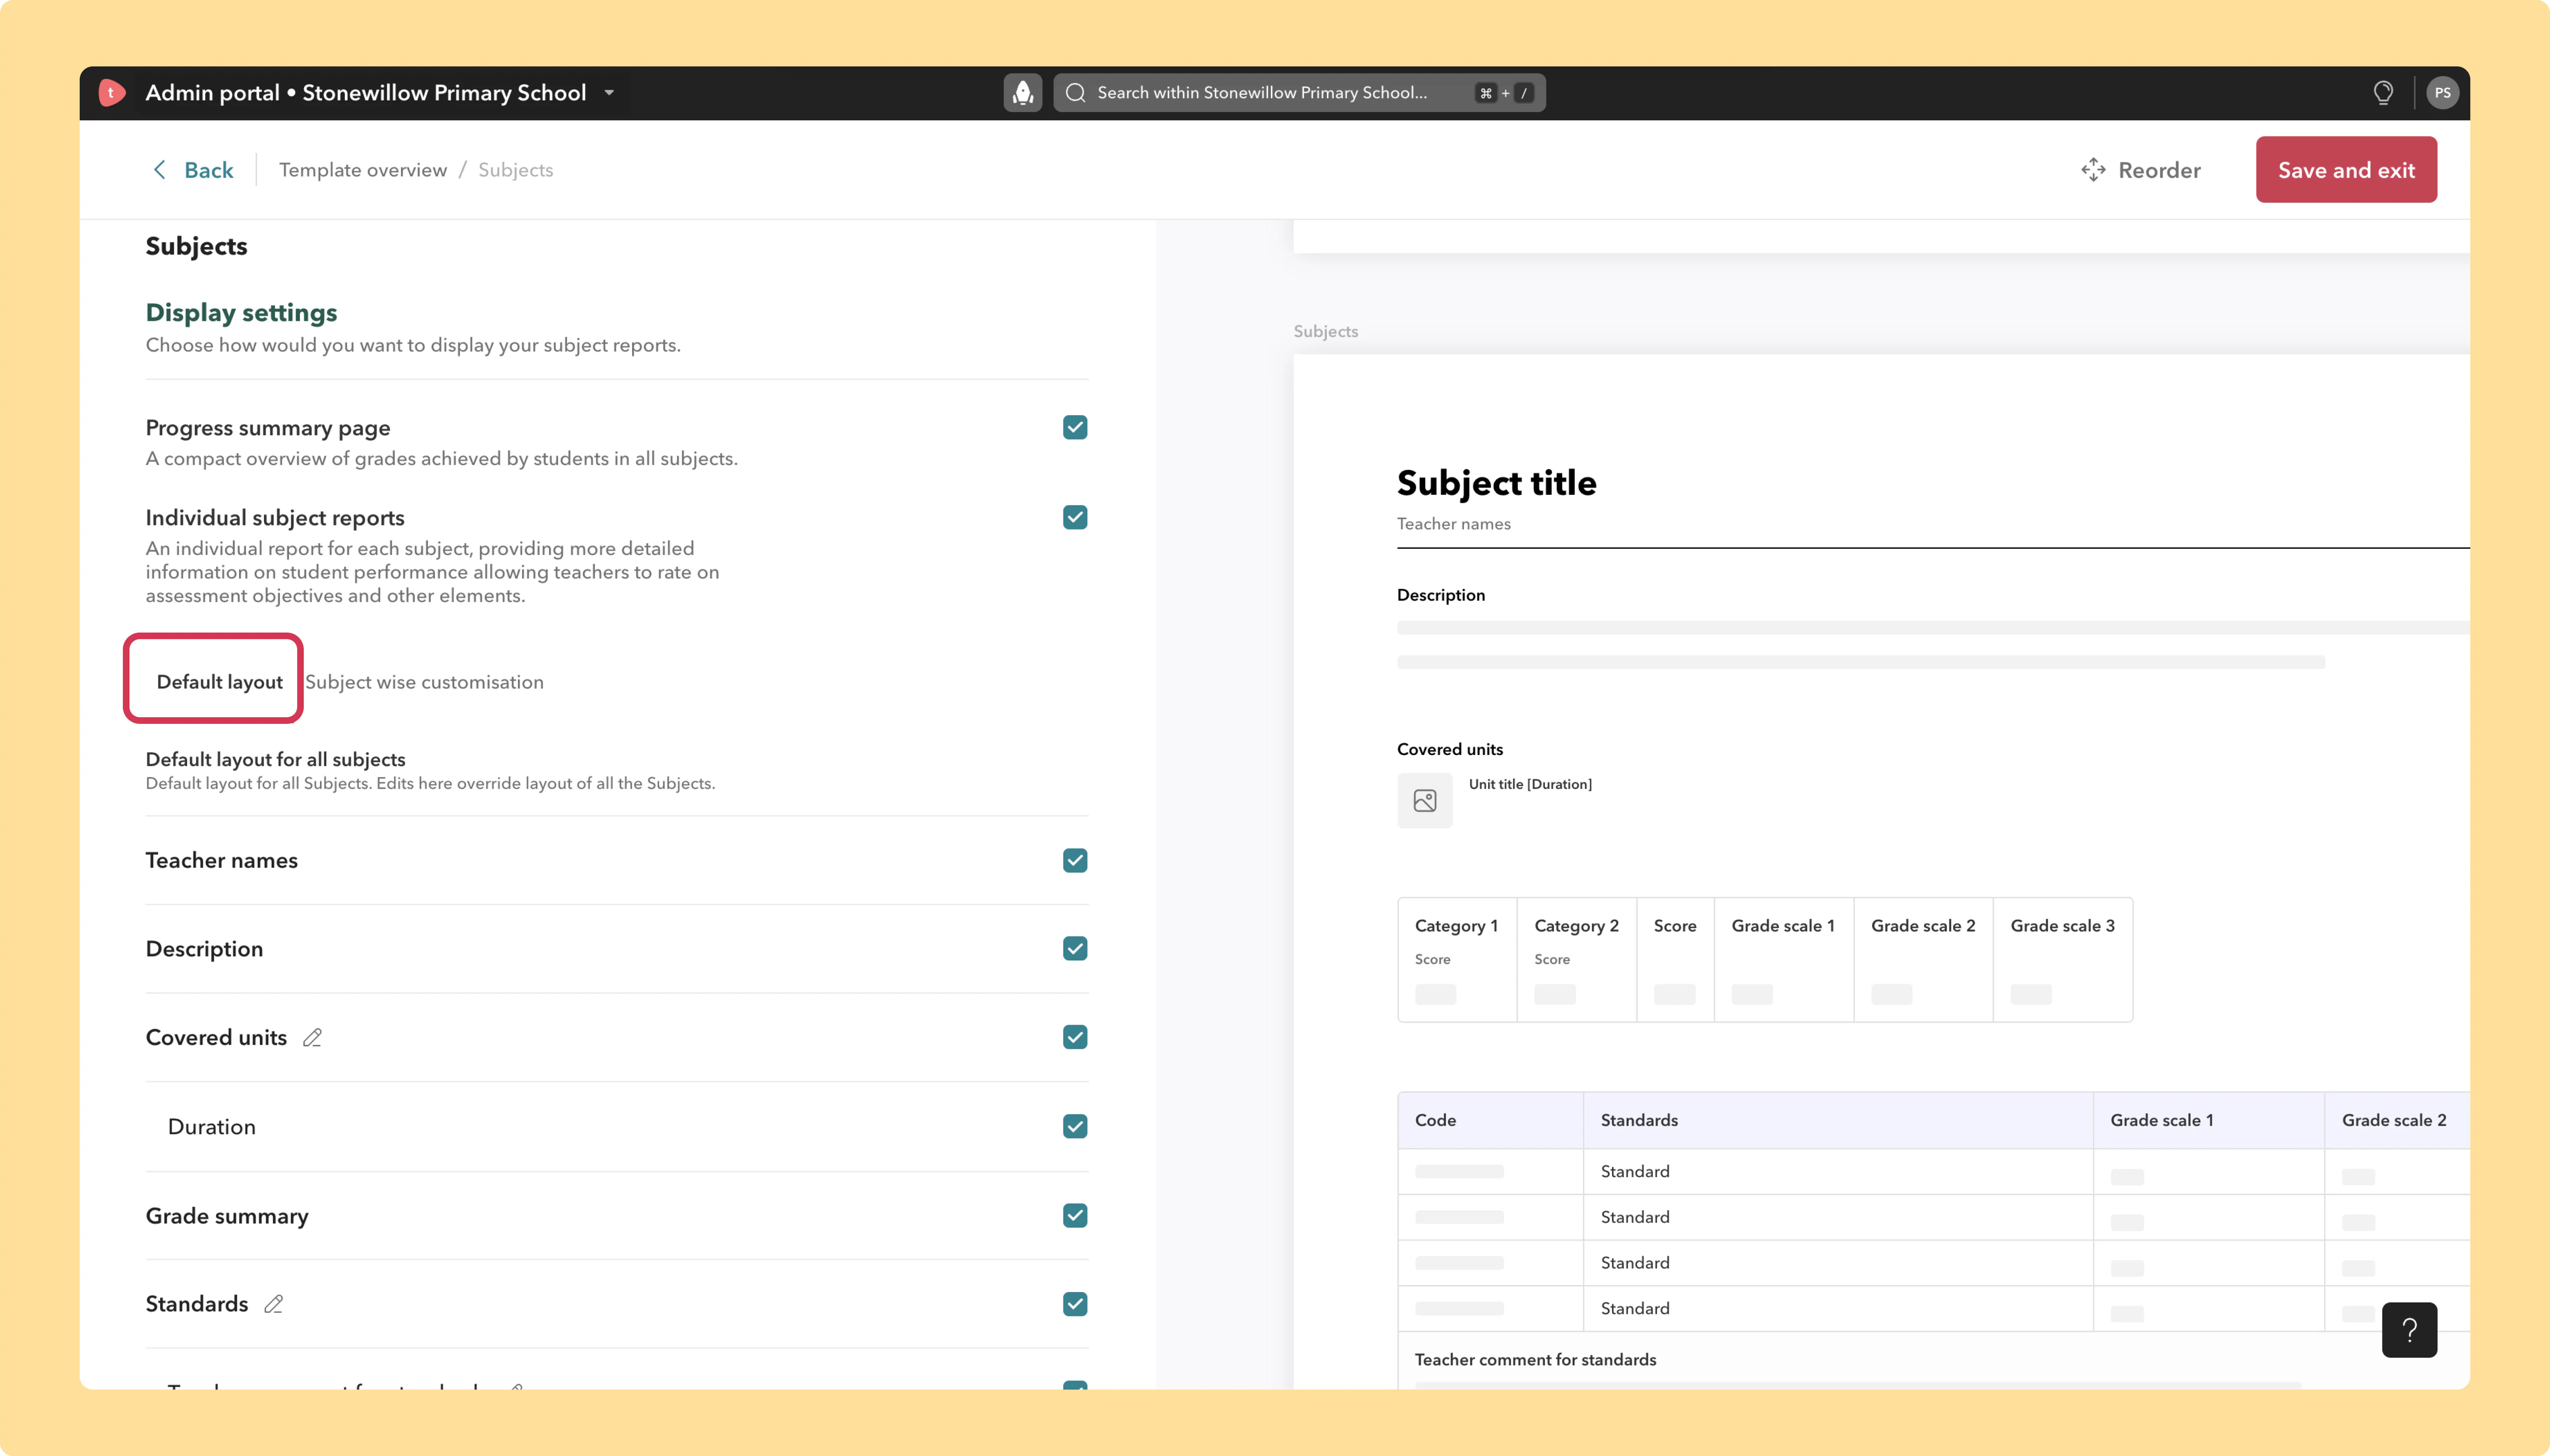Edit Covered units with pencil icon
This screenshot has height=1456, width=2550.
(312, 1038)
